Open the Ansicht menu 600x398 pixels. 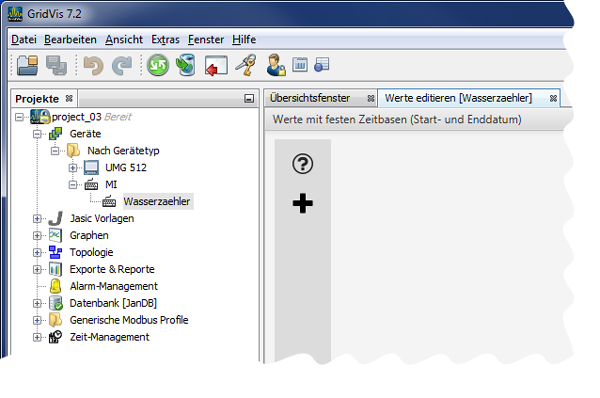tap(124, 39)
